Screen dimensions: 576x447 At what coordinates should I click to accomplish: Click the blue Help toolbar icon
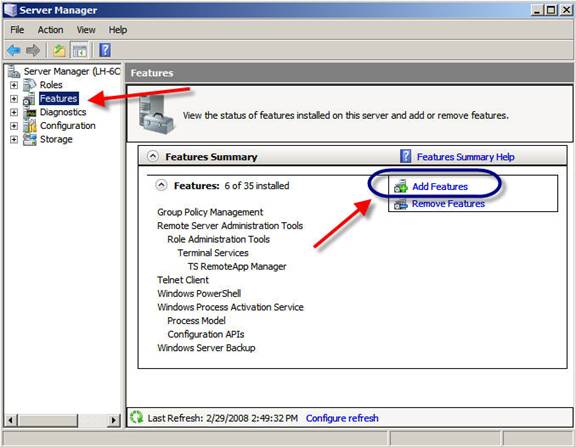(105, 50)
